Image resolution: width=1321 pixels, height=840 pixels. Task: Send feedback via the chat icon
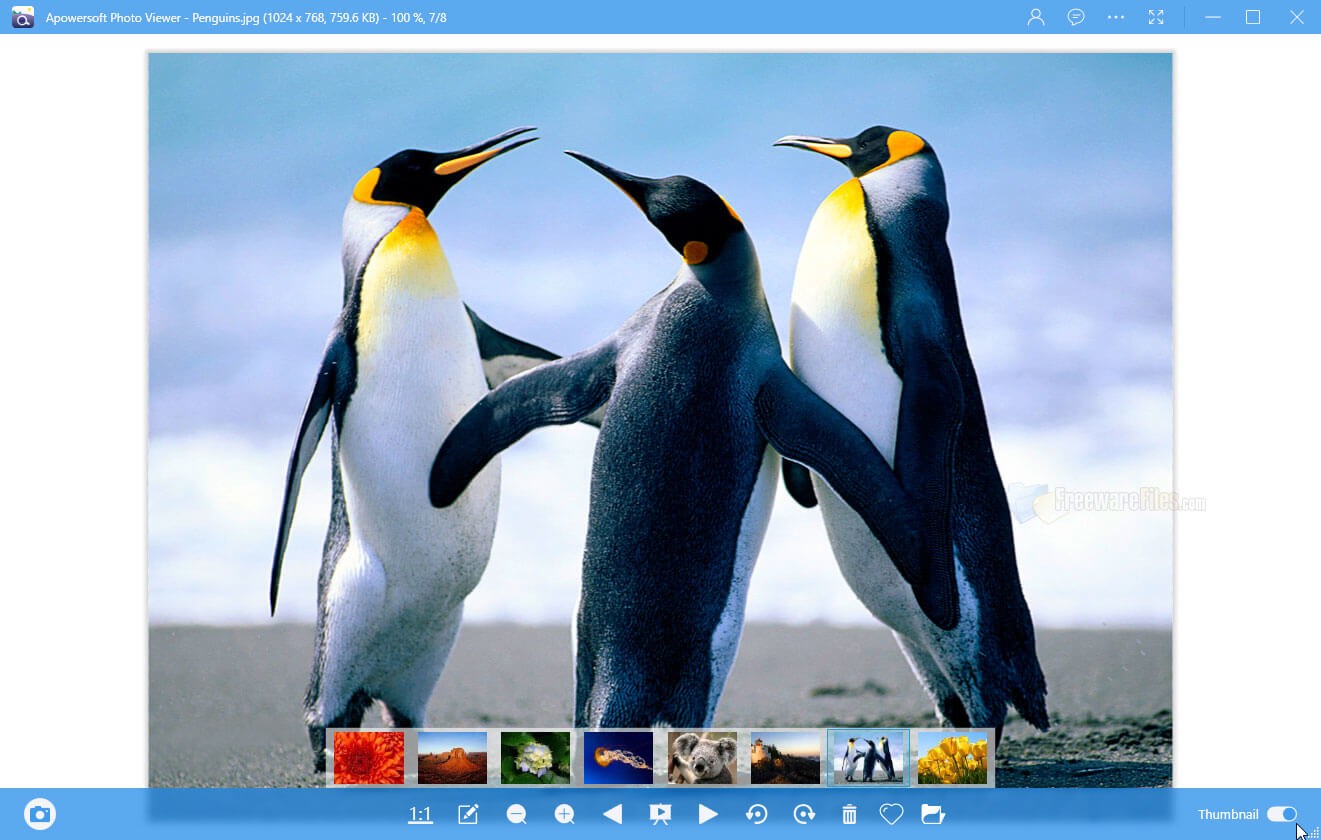[1075, 17]
